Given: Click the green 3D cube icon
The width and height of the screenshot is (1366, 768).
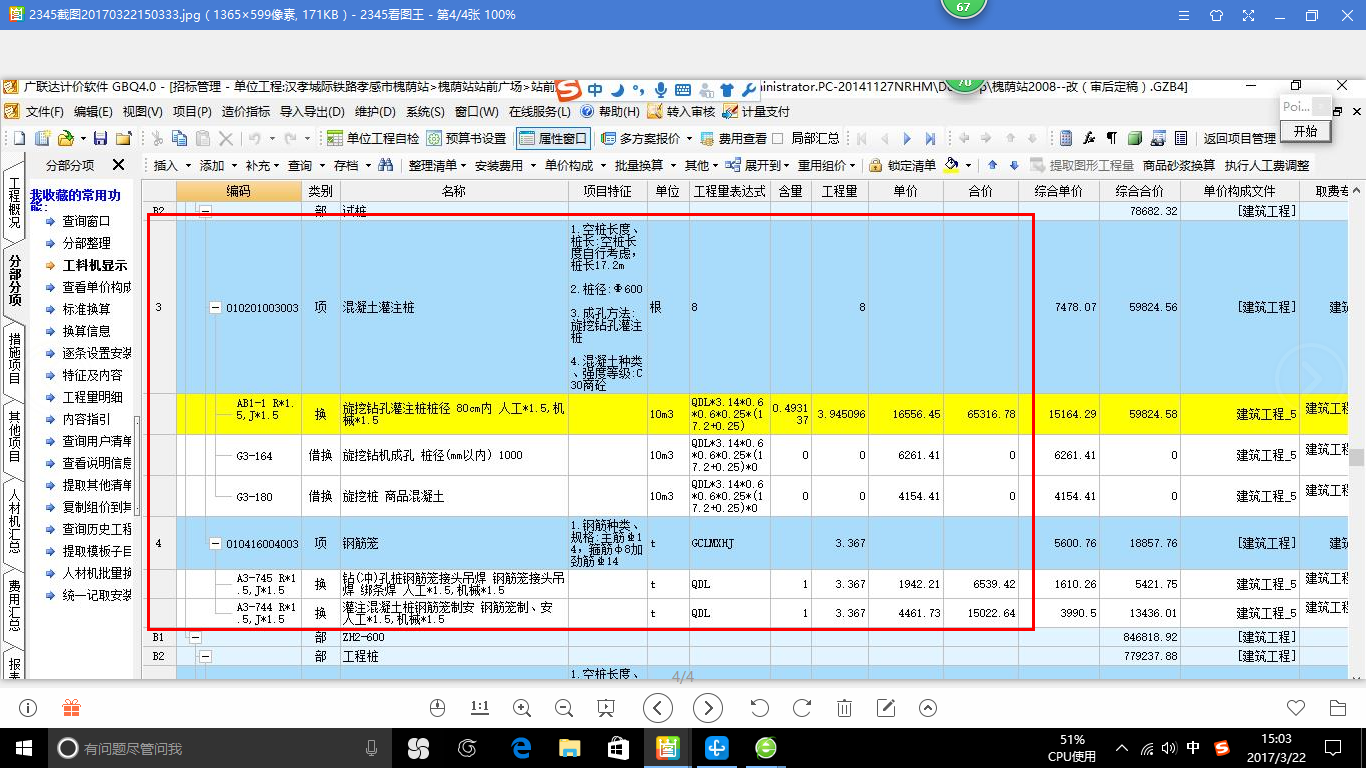Looking at the screenshot, I should coord(1135,138).
